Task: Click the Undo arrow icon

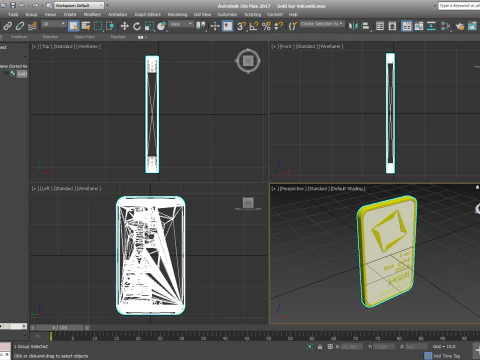Action: (x=22, y=5)
